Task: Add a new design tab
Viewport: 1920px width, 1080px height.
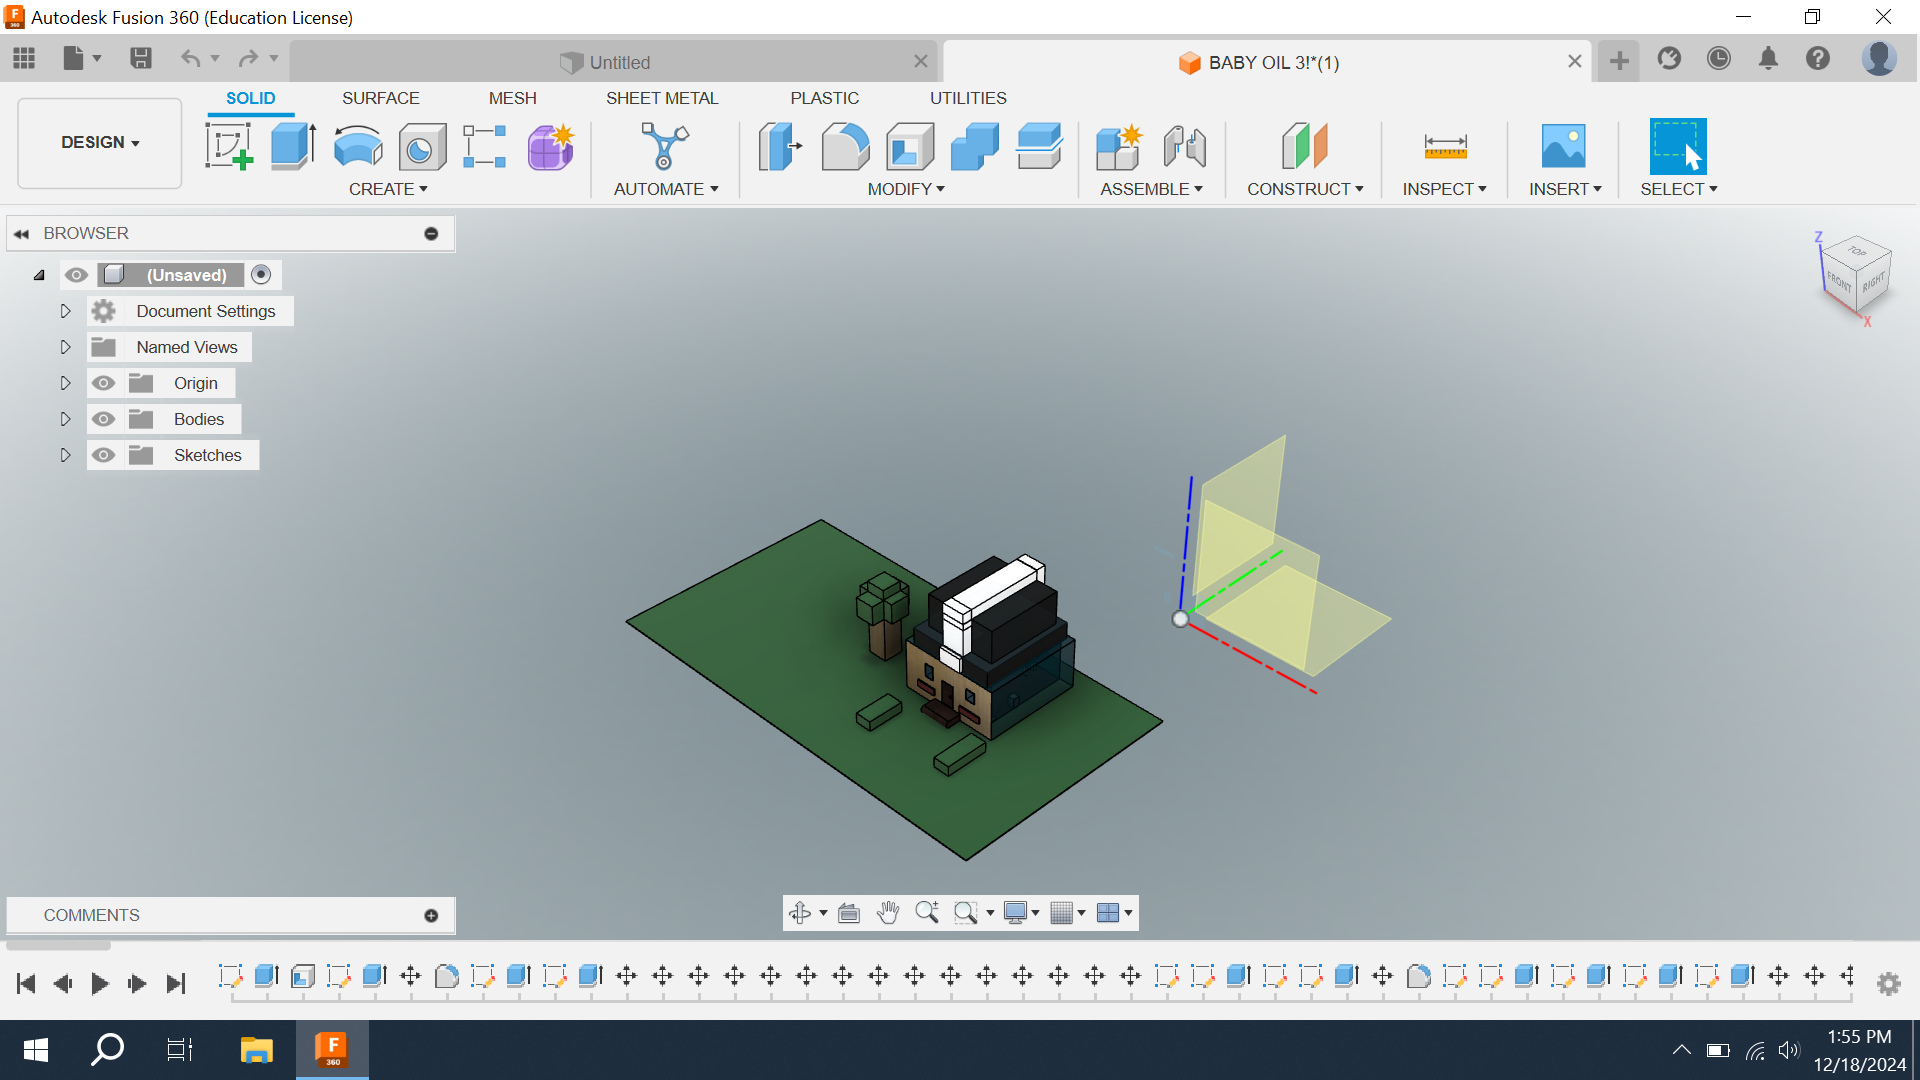Action: tap(1619, 61)
